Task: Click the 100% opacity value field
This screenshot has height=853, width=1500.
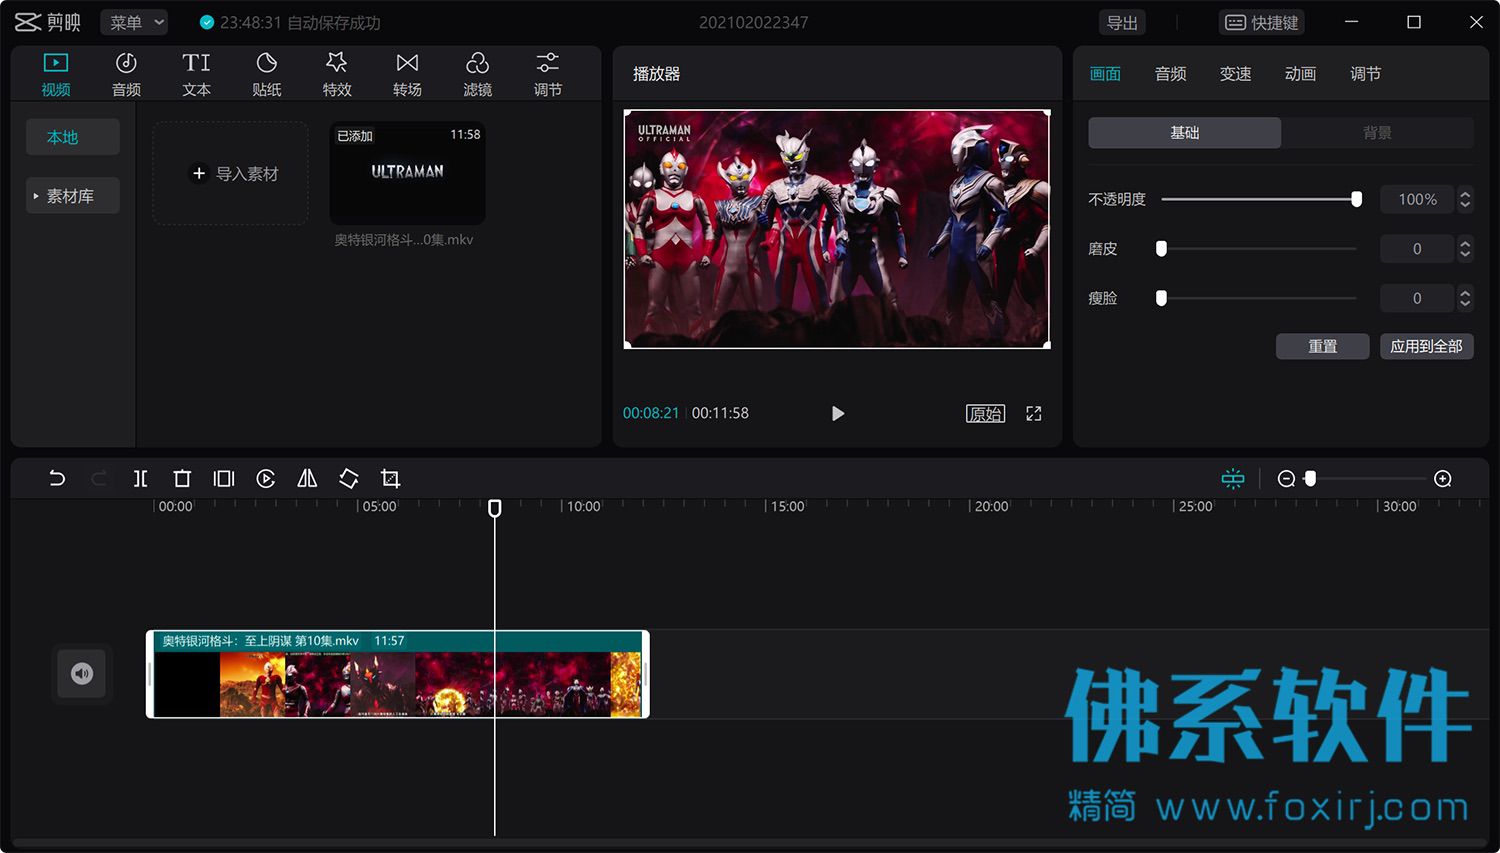Action: [x=1417, y=199]
